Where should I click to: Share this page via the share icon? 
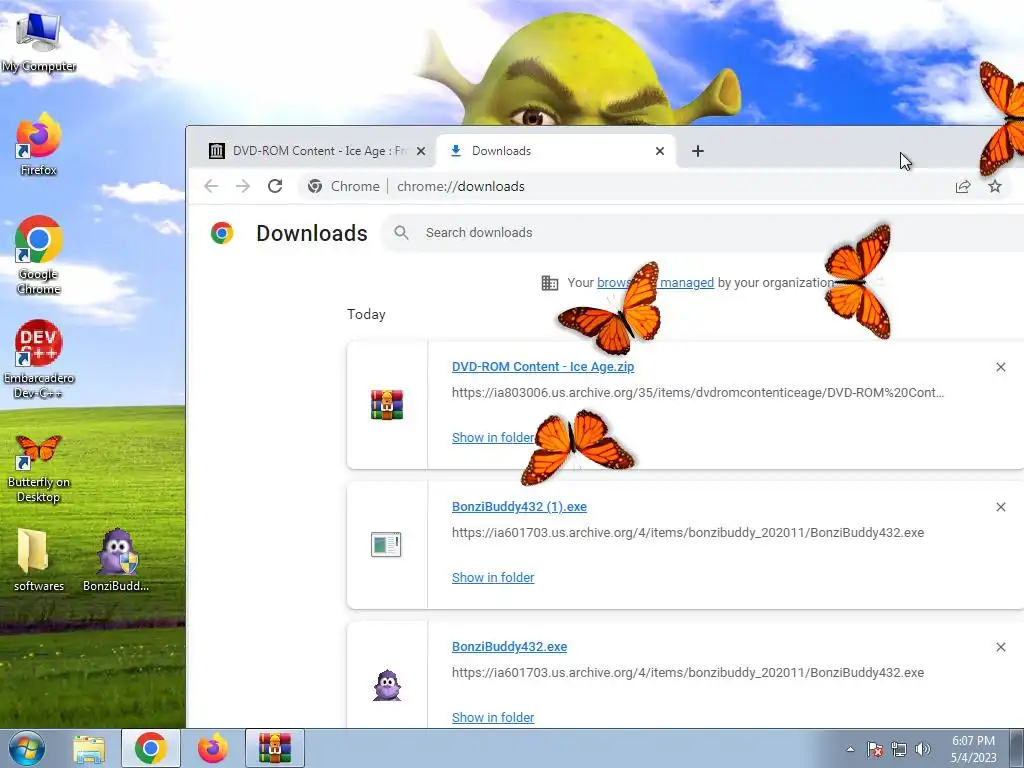coord(963,187)
